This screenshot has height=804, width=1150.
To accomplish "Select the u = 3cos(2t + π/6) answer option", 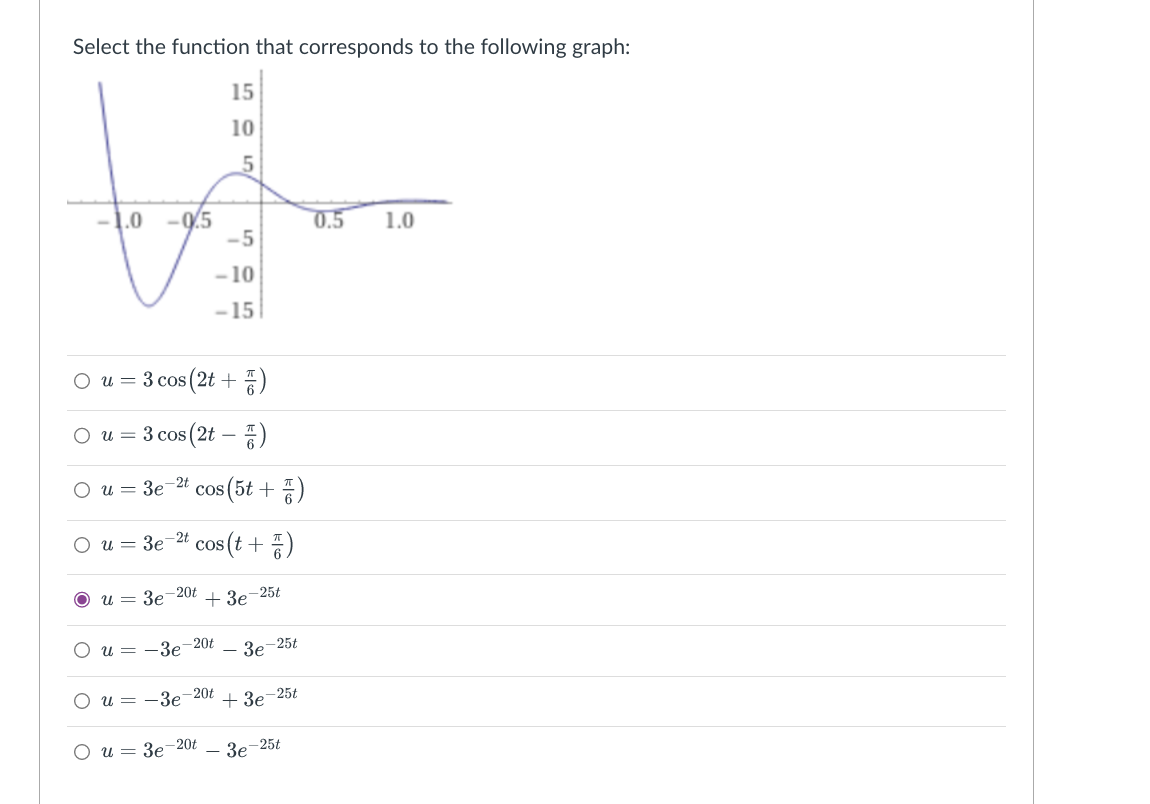I will click(x=83, y=379).
